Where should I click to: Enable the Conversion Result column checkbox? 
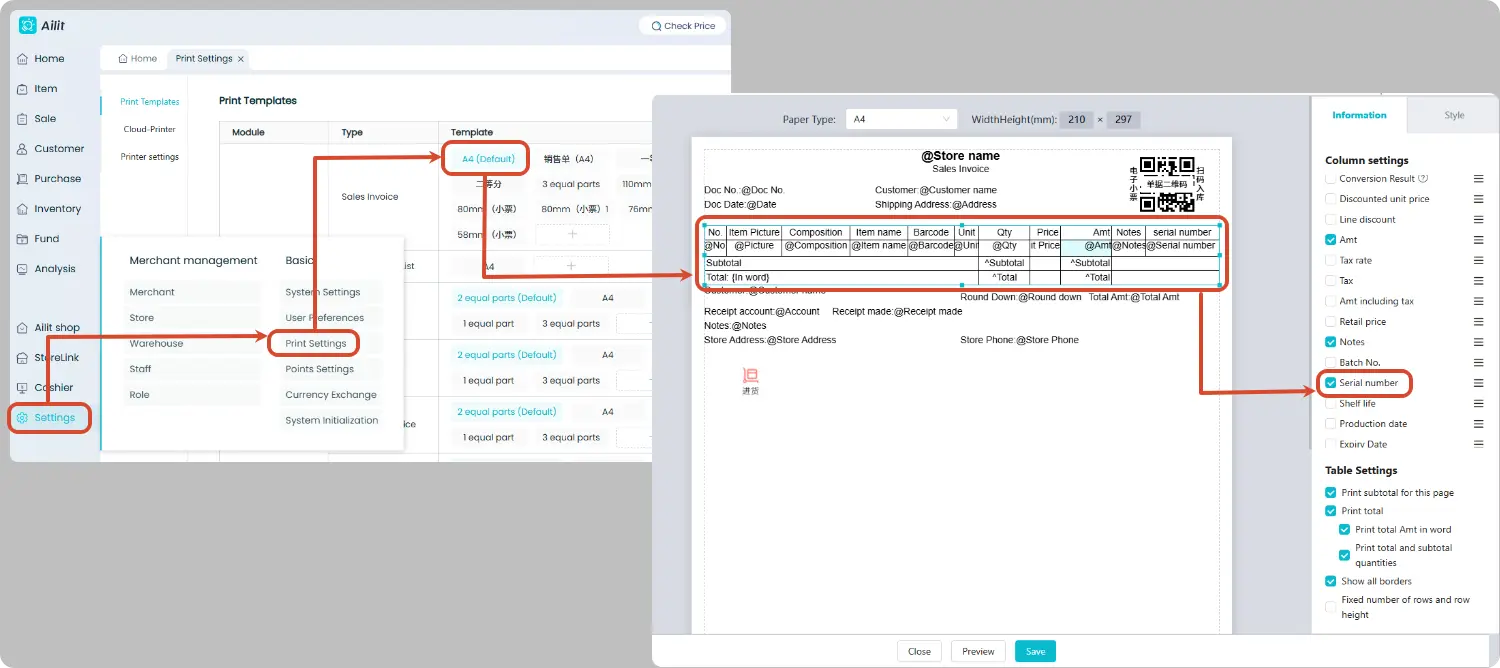tap(1330, 179)
